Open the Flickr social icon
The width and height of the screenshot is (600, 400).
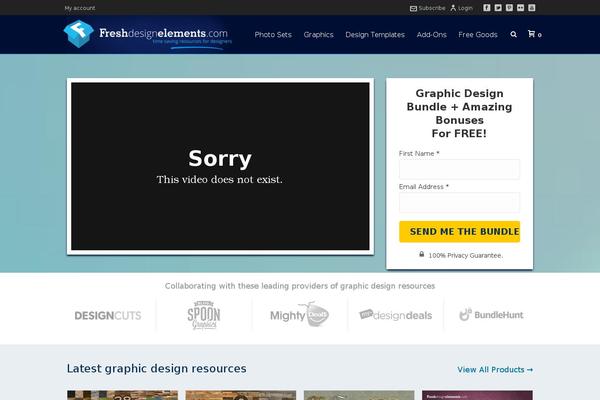click(x=520, y=8)
